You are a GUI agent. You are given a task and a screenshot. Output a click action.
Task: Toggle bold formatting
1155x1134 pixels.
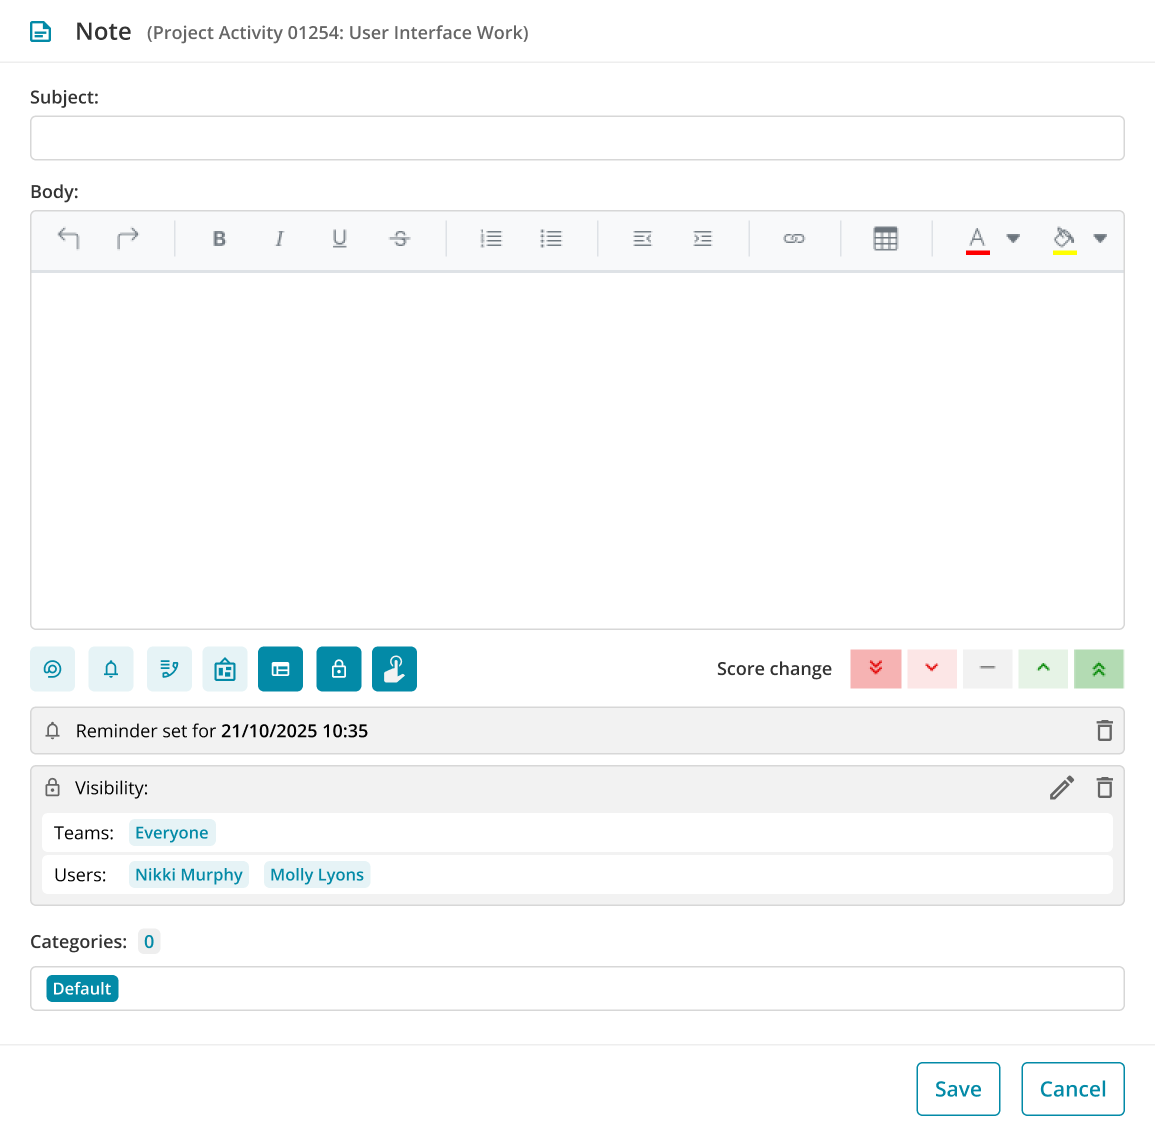point(219,238)
